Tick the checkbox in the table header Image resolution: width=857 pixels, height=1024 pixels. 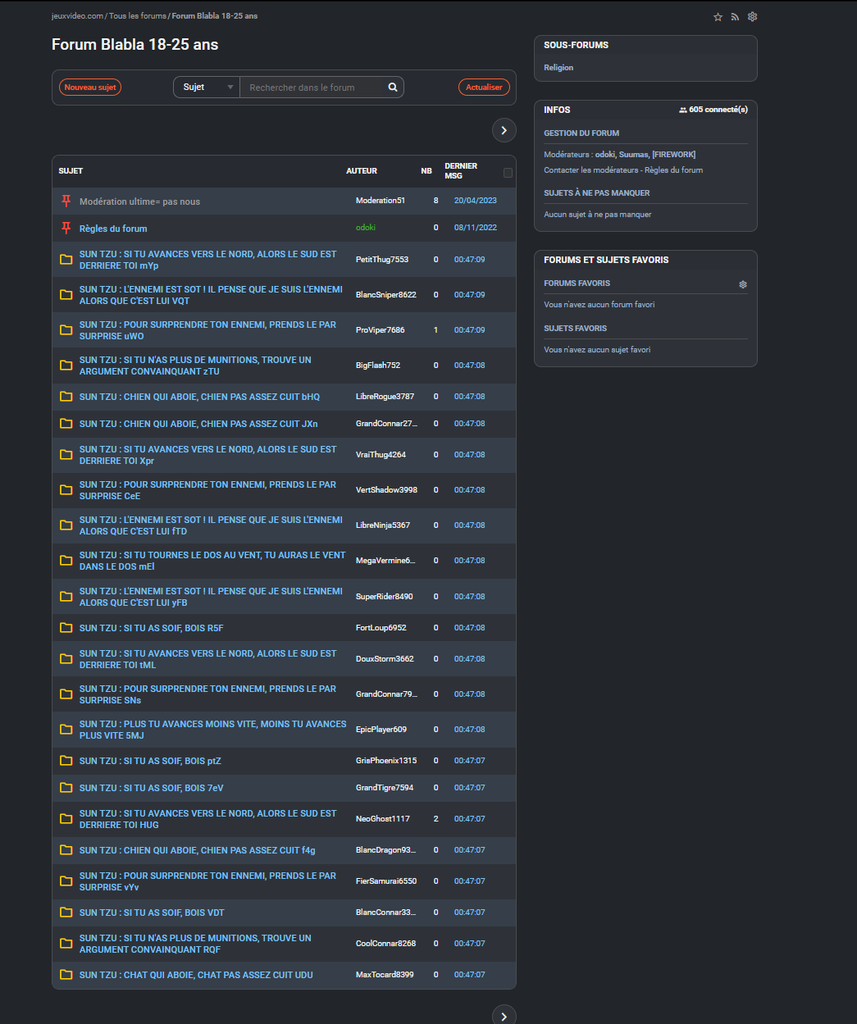coord(507,172)
